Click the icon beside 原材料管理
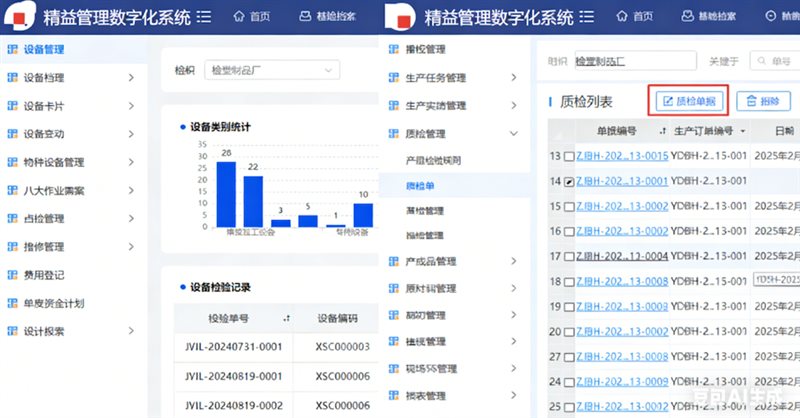This screenshot has width=800, height=418. 393,288
